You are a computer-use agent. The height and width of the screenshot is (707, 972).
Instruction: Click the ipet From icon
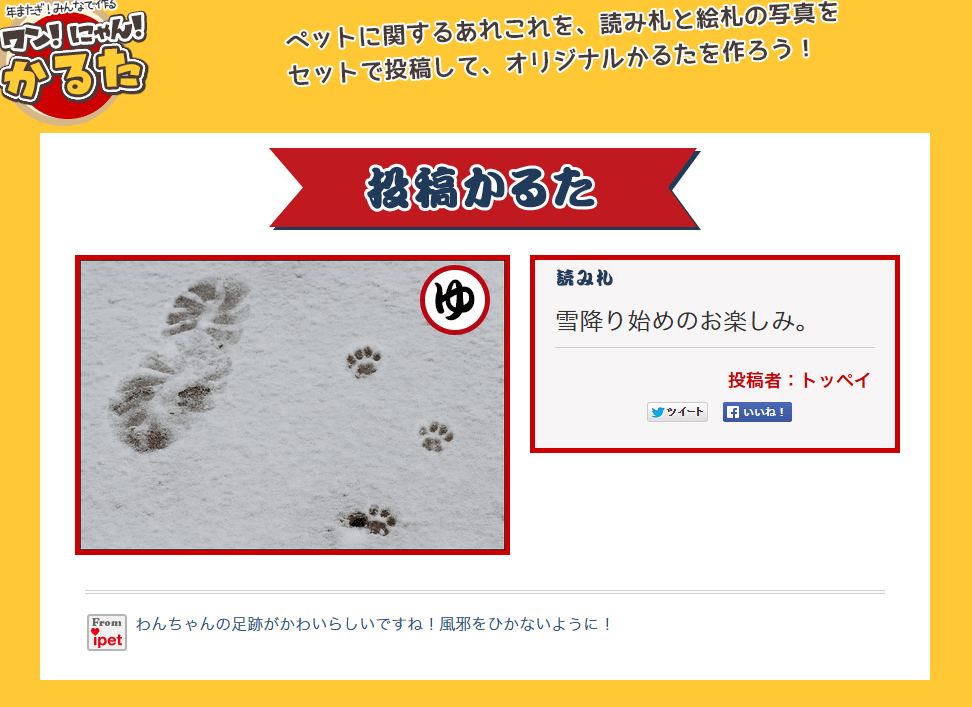[107, 633]
